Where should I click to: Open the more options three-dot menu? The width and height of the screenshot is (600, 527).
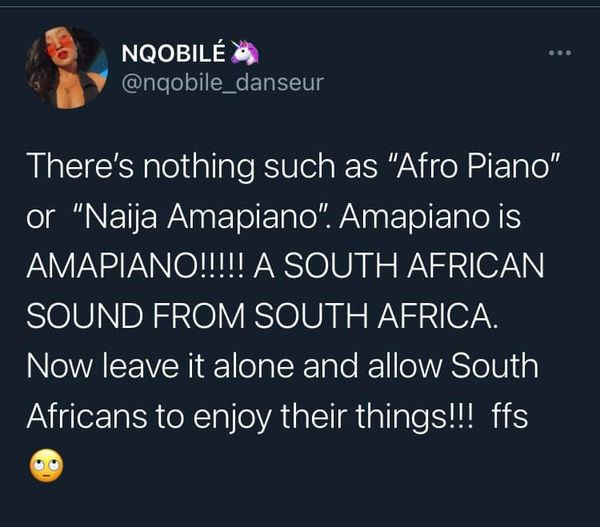coord(562,53)
